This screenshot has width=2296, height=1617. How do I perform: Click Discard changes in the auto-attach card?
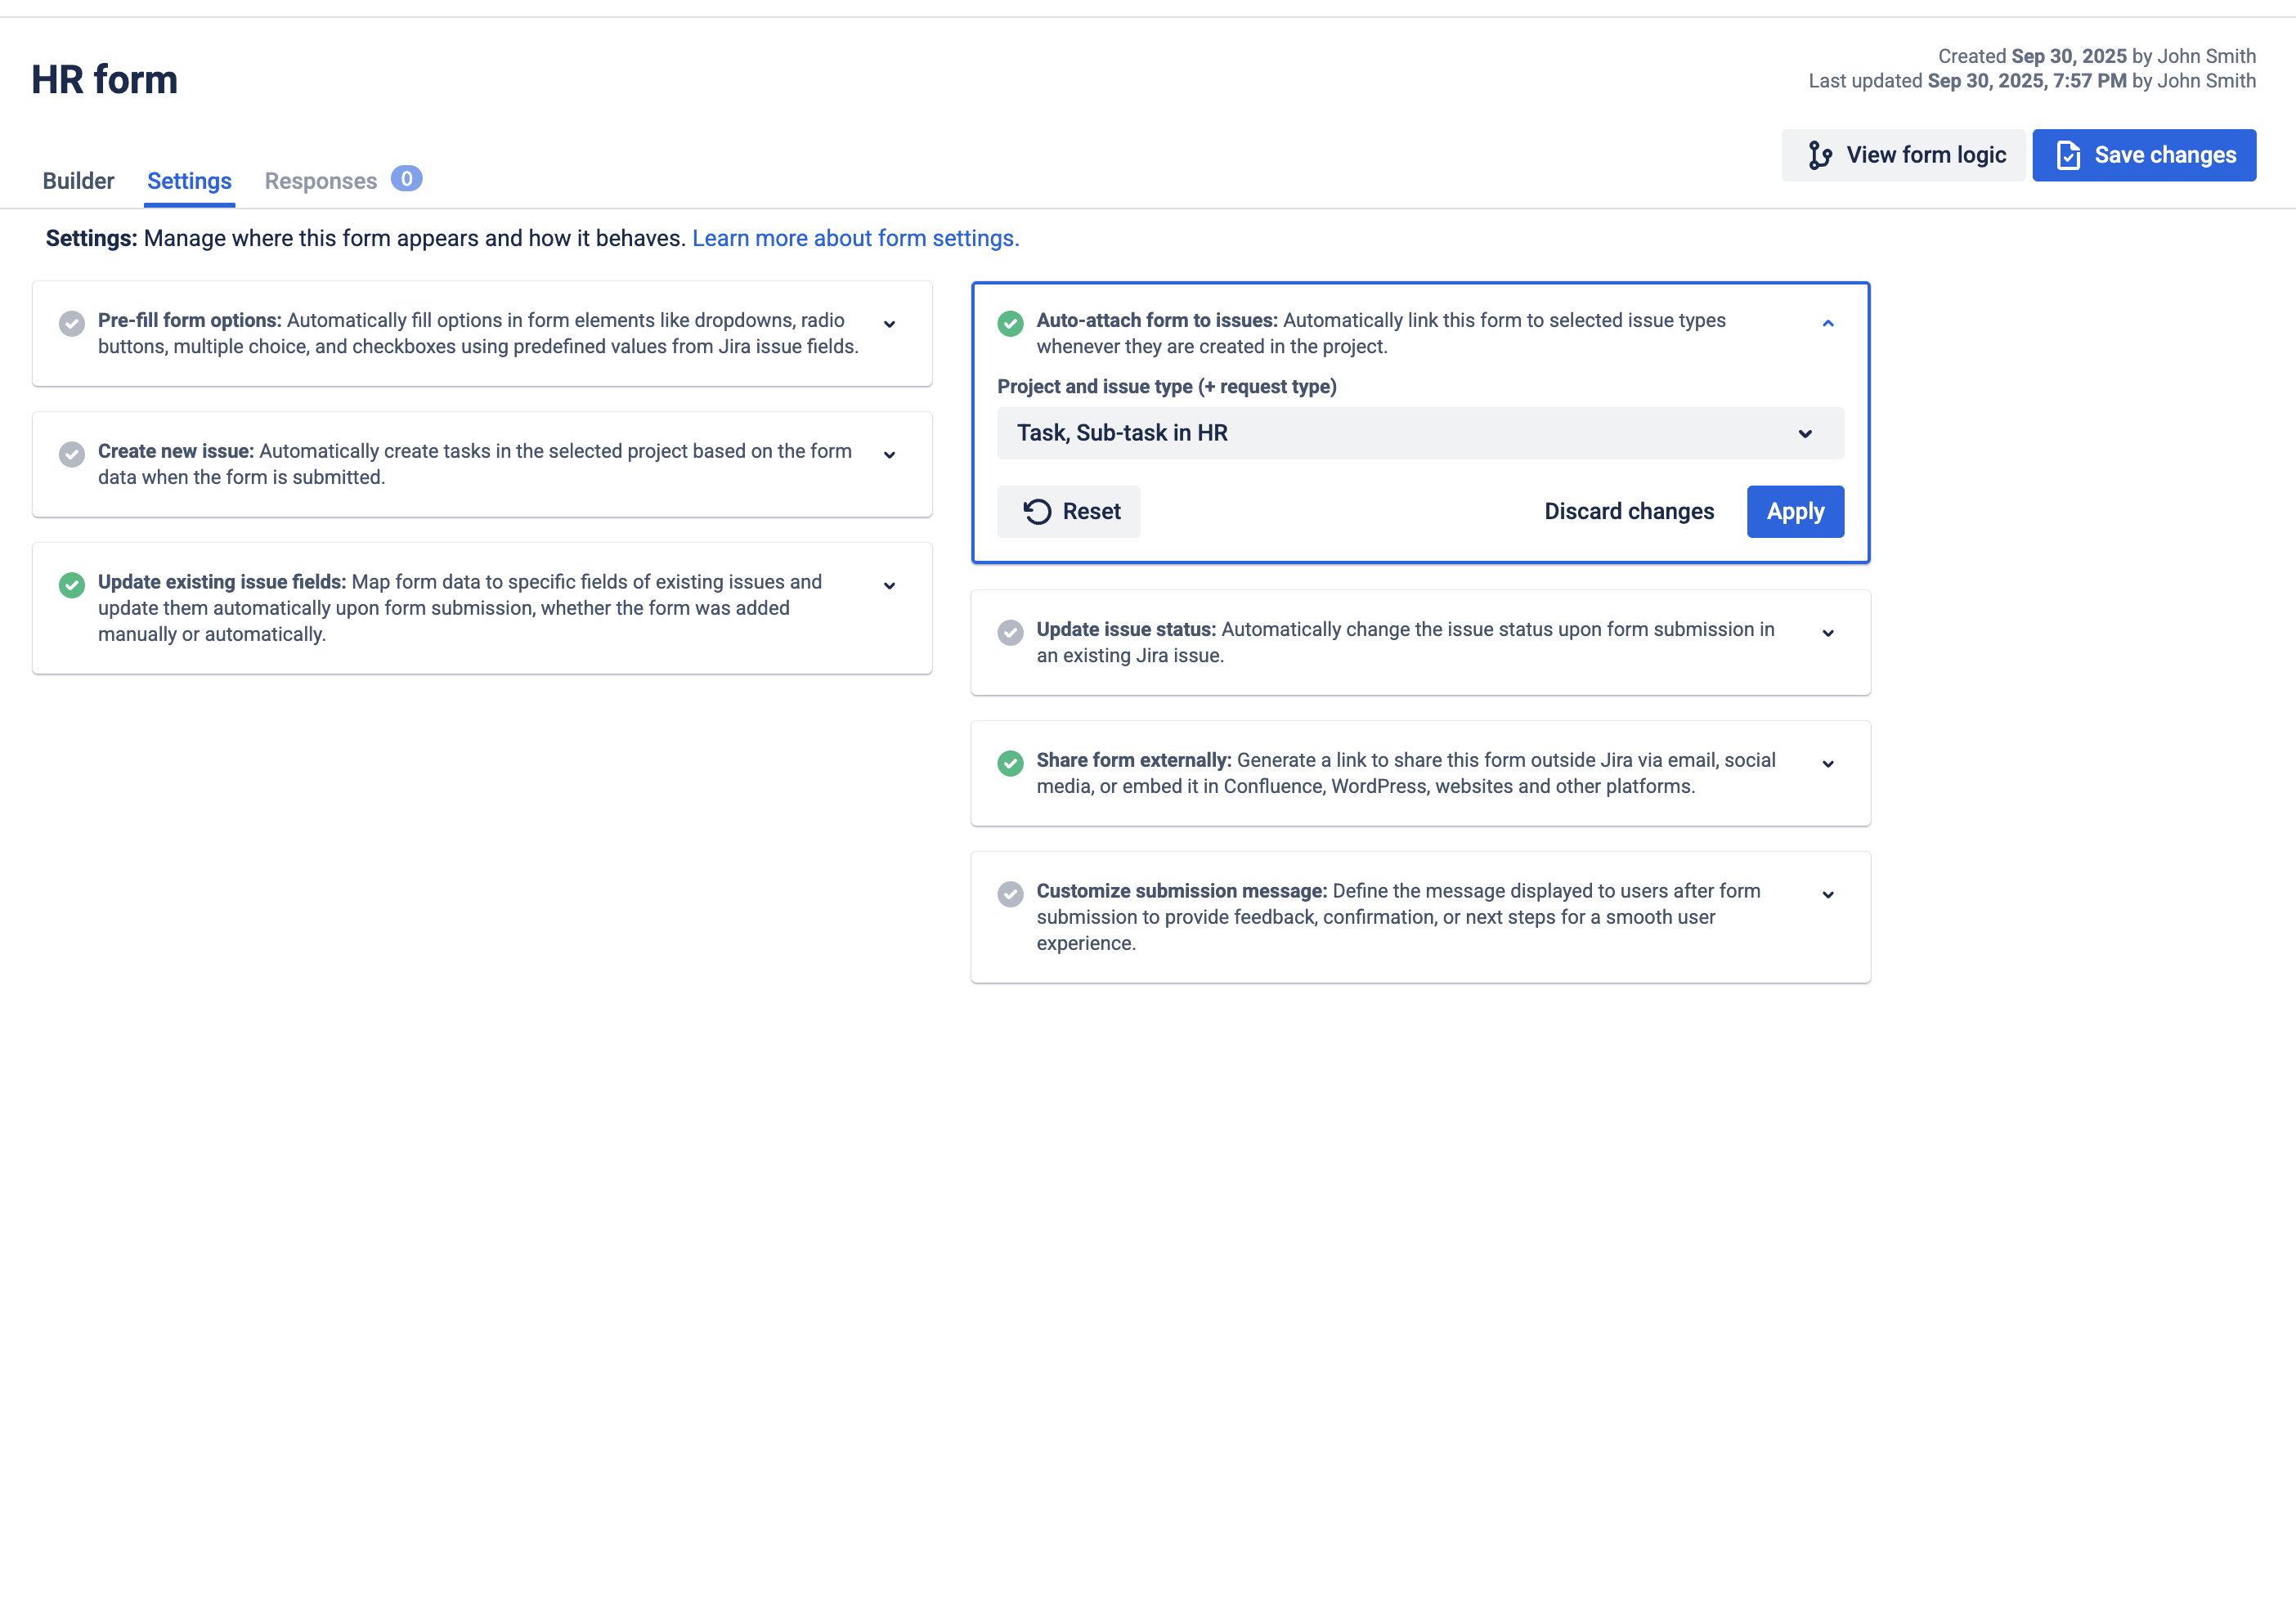coord(1629,511)
